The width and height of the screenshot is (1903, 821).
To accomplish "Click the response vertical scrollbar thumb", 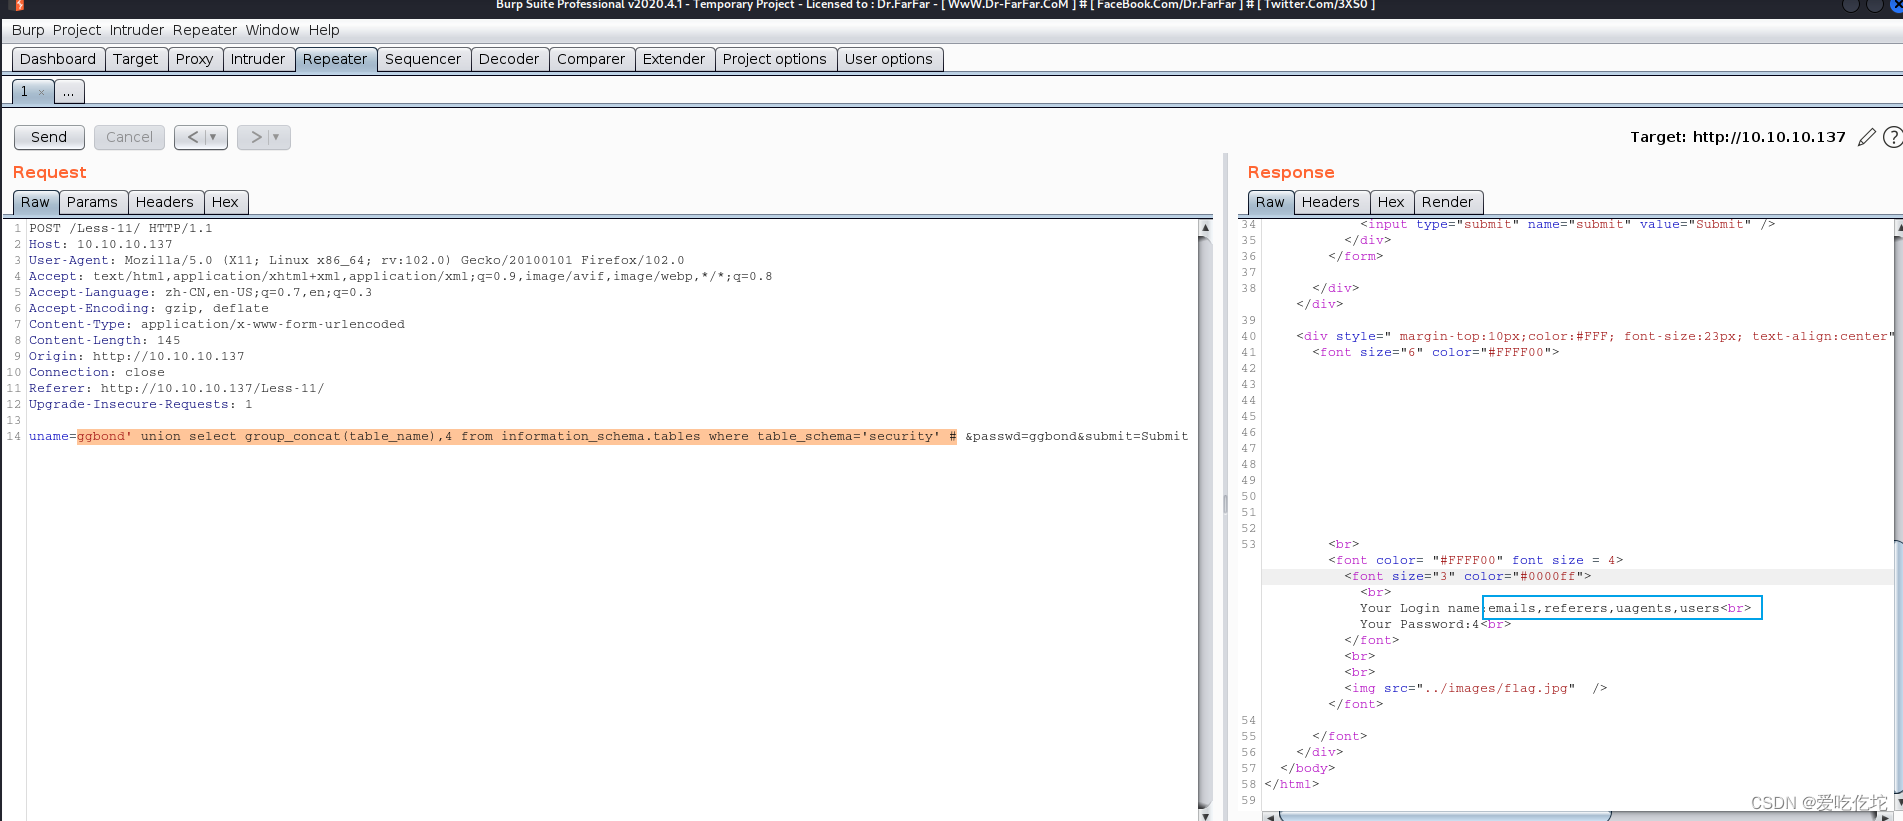I will (x=1898, y=668).
